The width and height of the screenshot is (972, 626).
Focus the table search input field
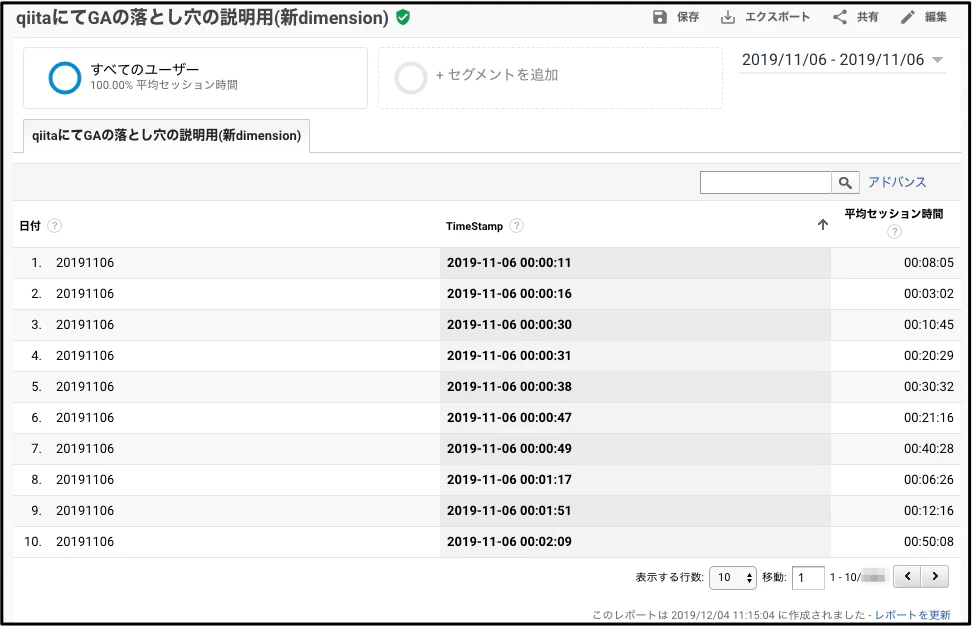[766, 183]
